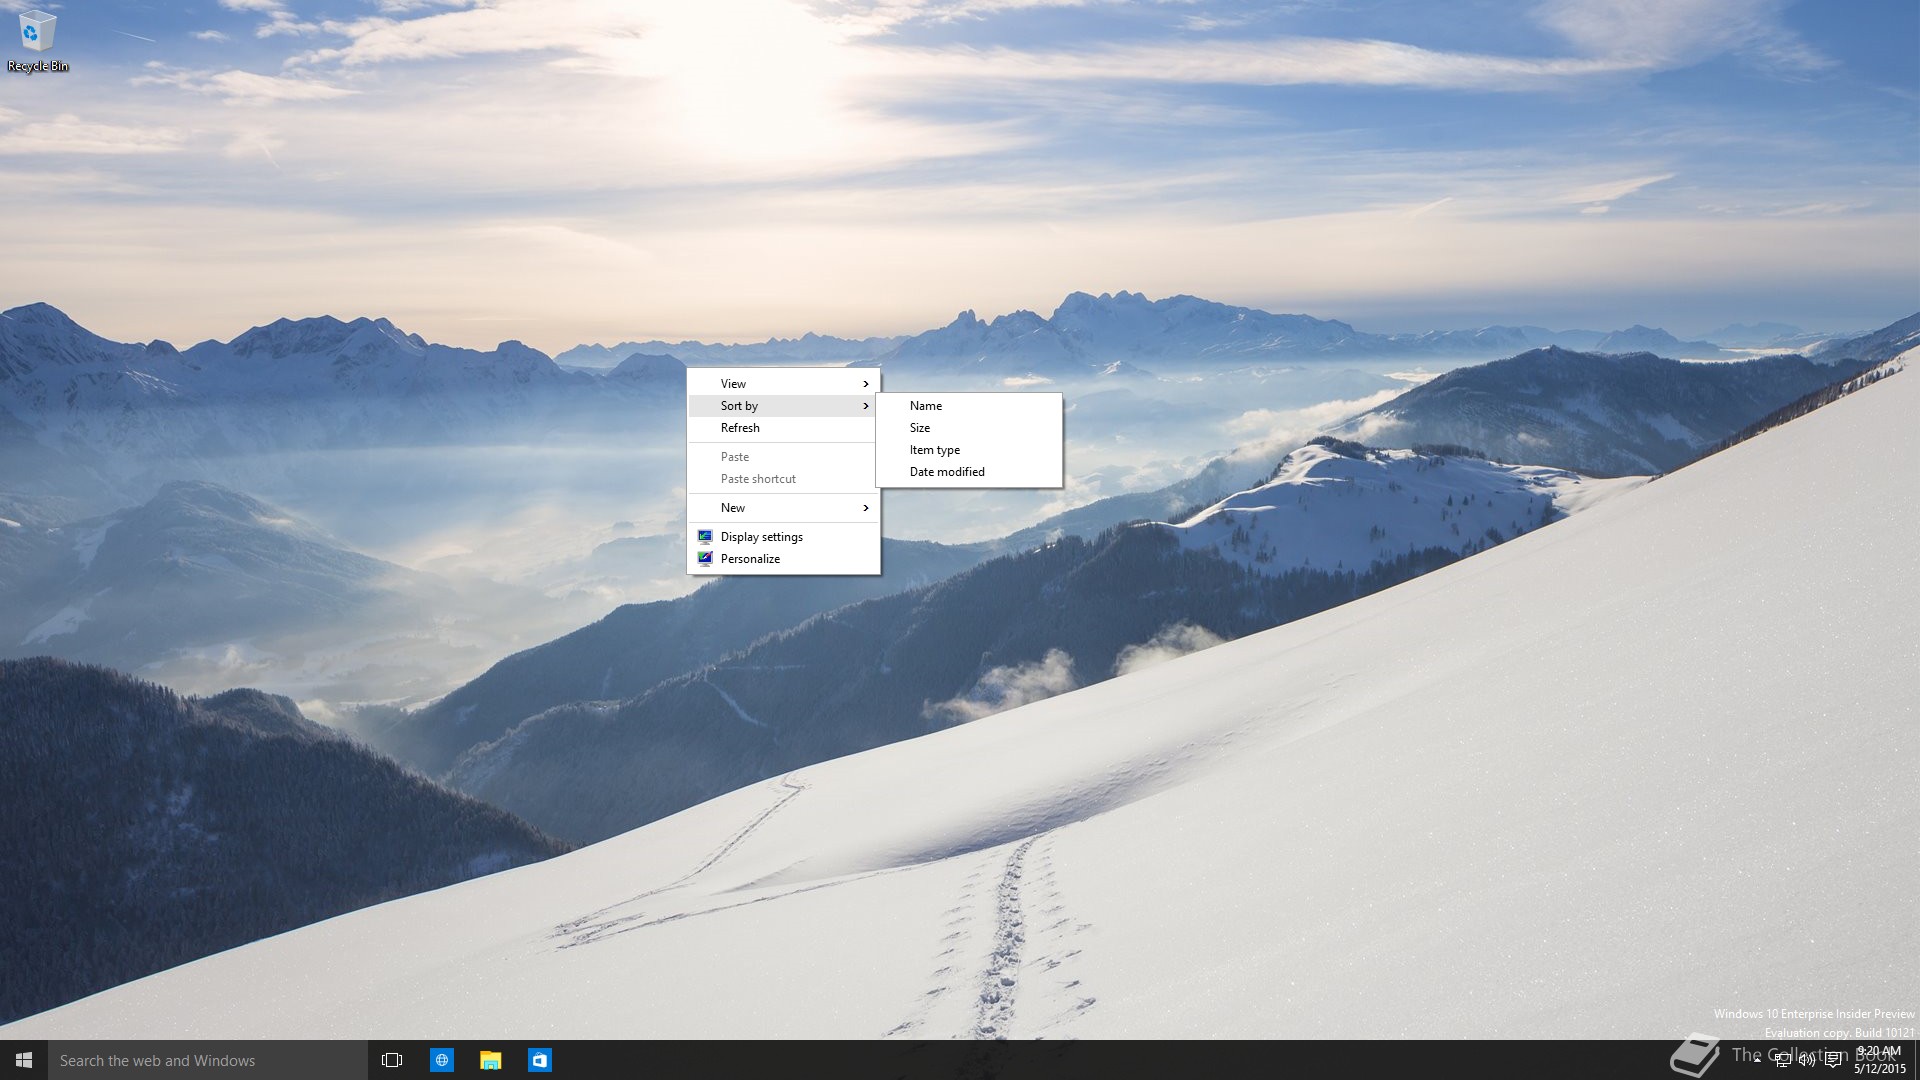
Task: Open Display settings from context menu
Action: [784, 537]
